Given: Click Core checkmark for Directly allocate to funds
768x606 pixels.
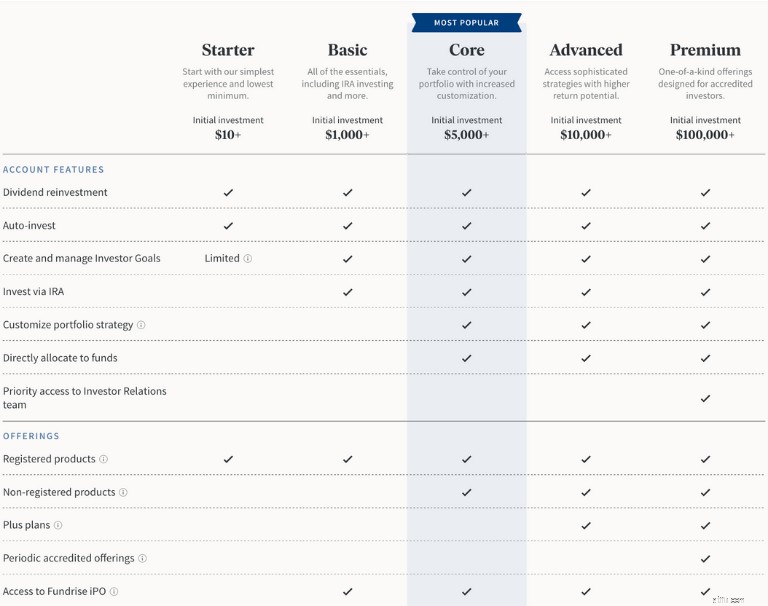Looking at the screenshot, I should pos(467,358).
